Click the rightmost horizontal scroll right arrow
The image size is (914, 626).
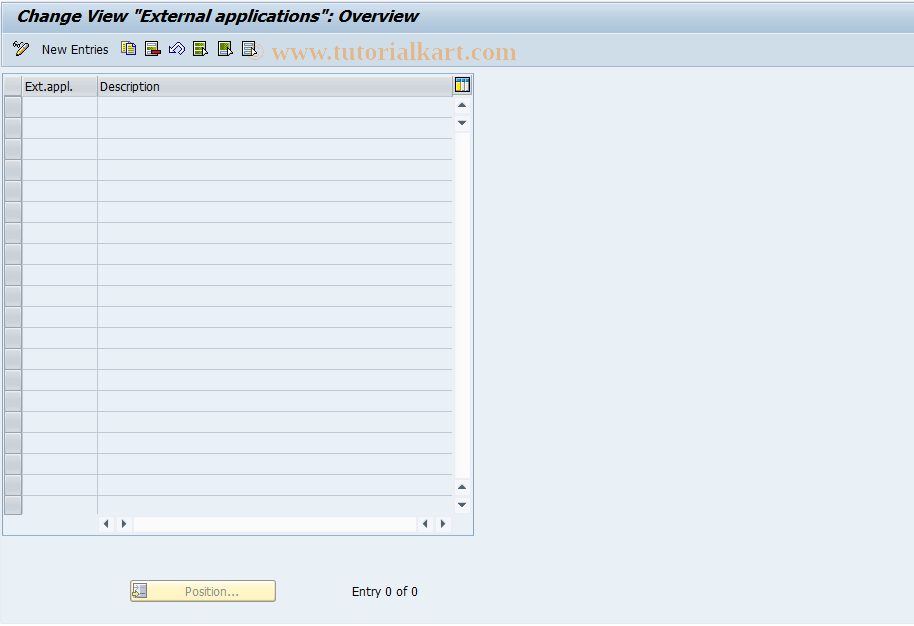click(443, 524)
